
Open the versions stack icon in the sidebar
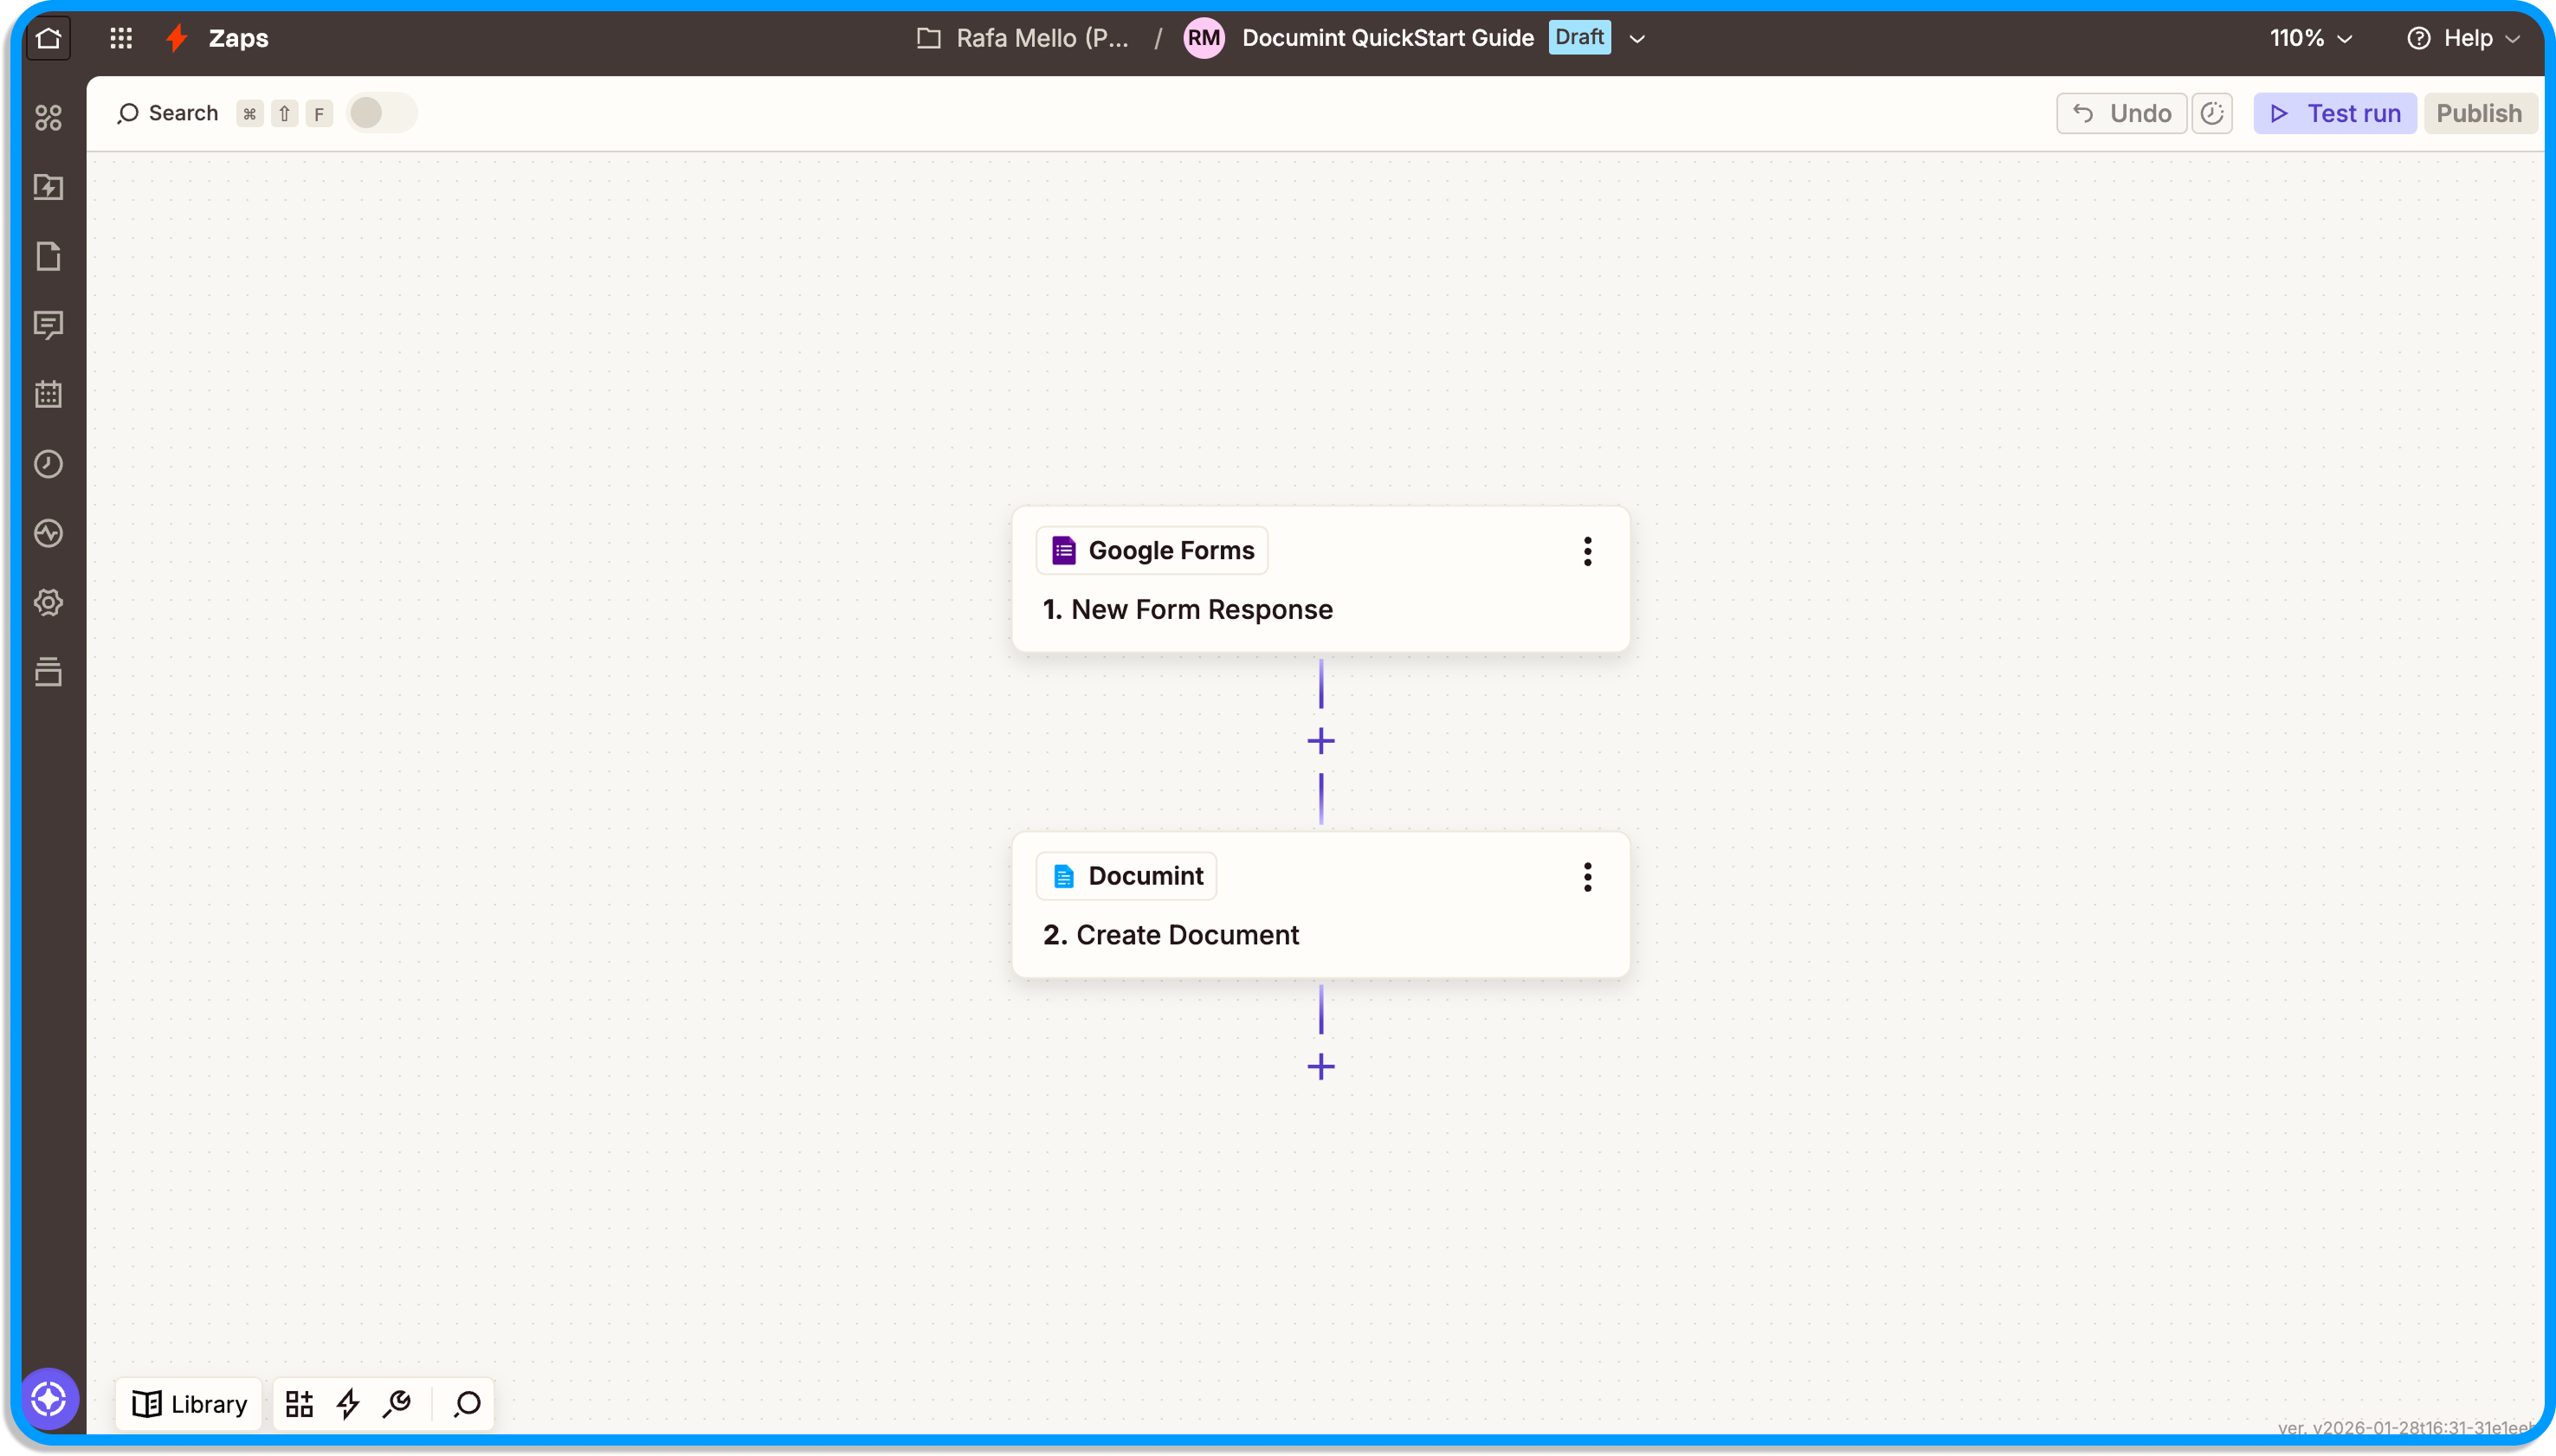click(x=48, y=672)
